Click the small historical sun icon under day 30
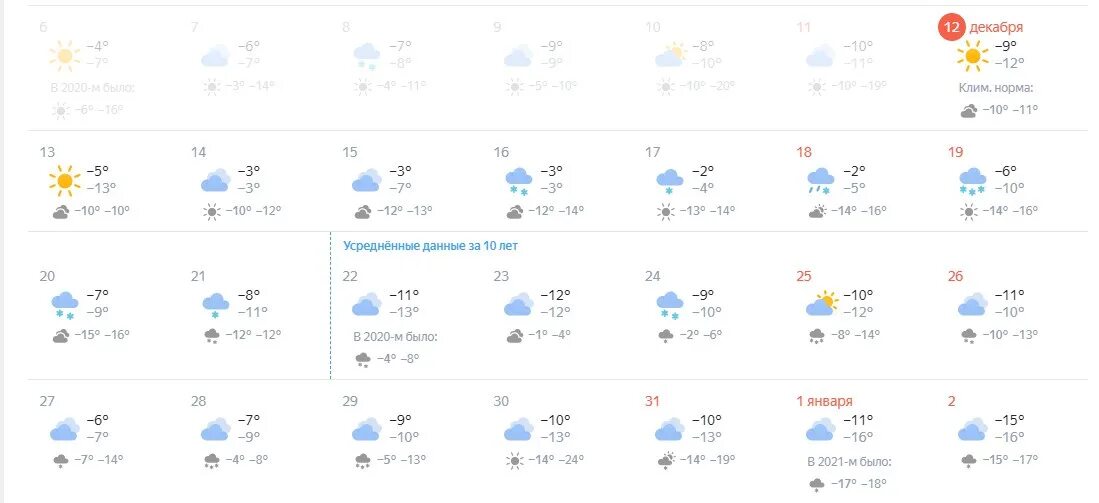The width and height of the screenshot is (1099, 503). tap(515, 460)
